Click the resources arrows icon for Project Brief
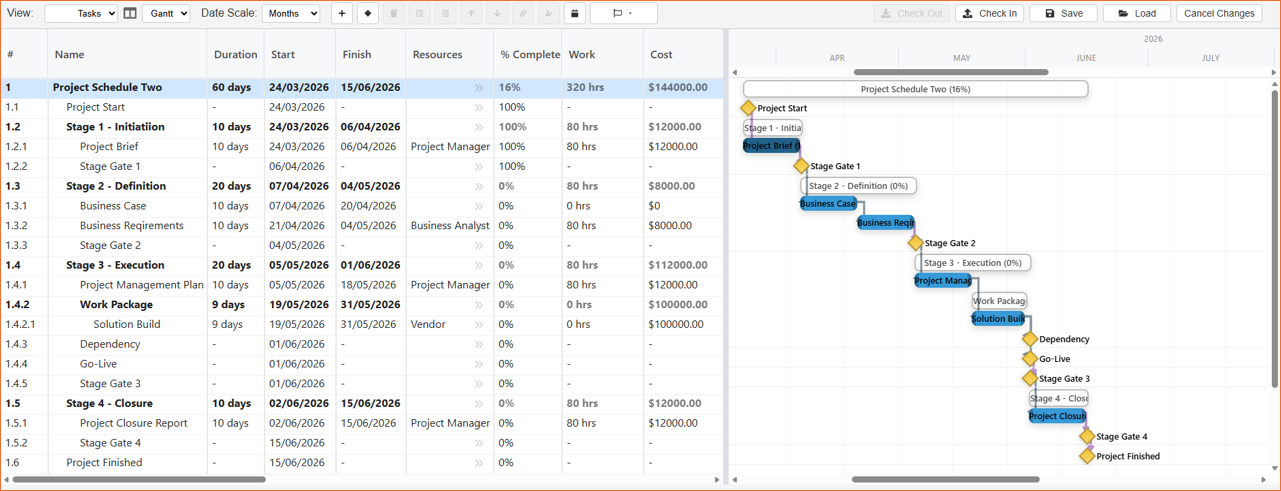This screenshot has width=1281, height=491. (479, 147)
